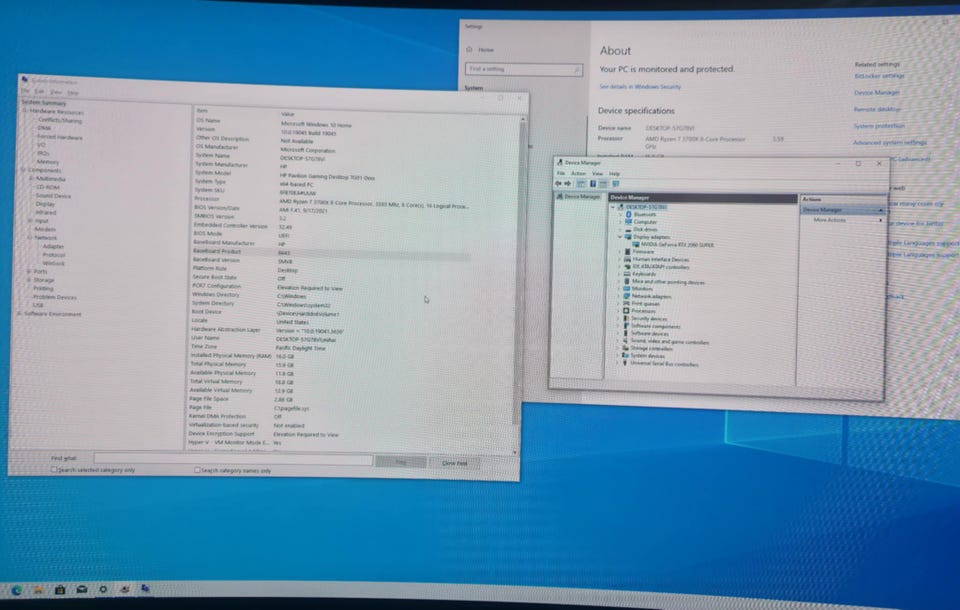Expand the Storage node in System Information
960x610 pixels.
(x=28, y=280)
